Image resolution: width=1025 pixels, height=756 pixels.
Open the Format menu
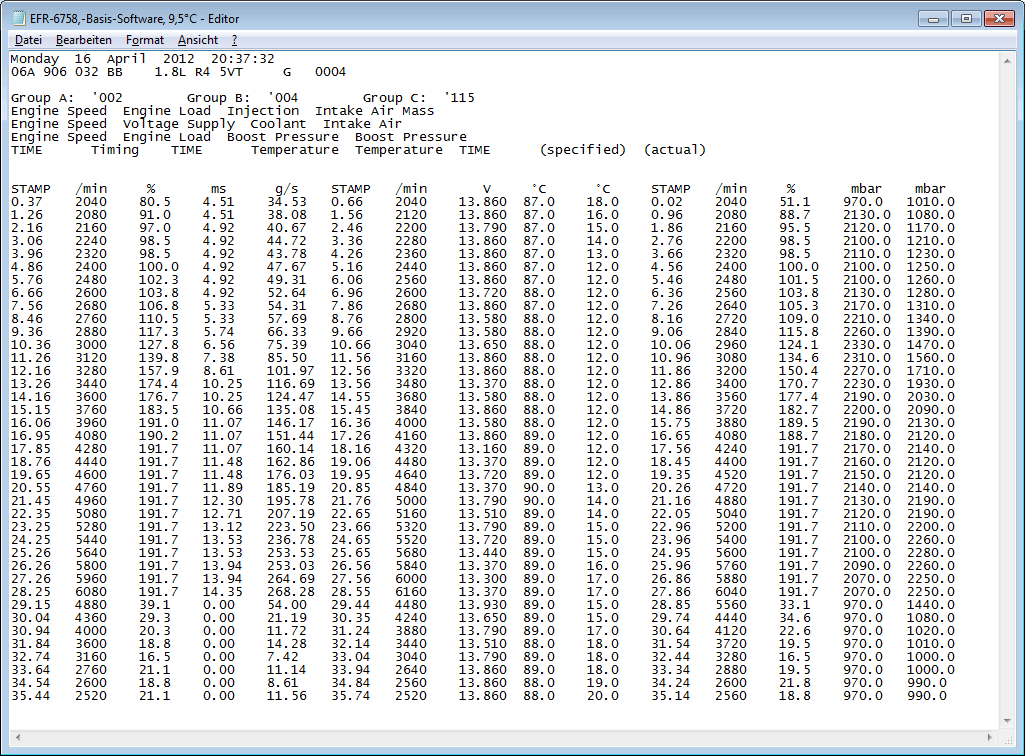tap(144, 40)
